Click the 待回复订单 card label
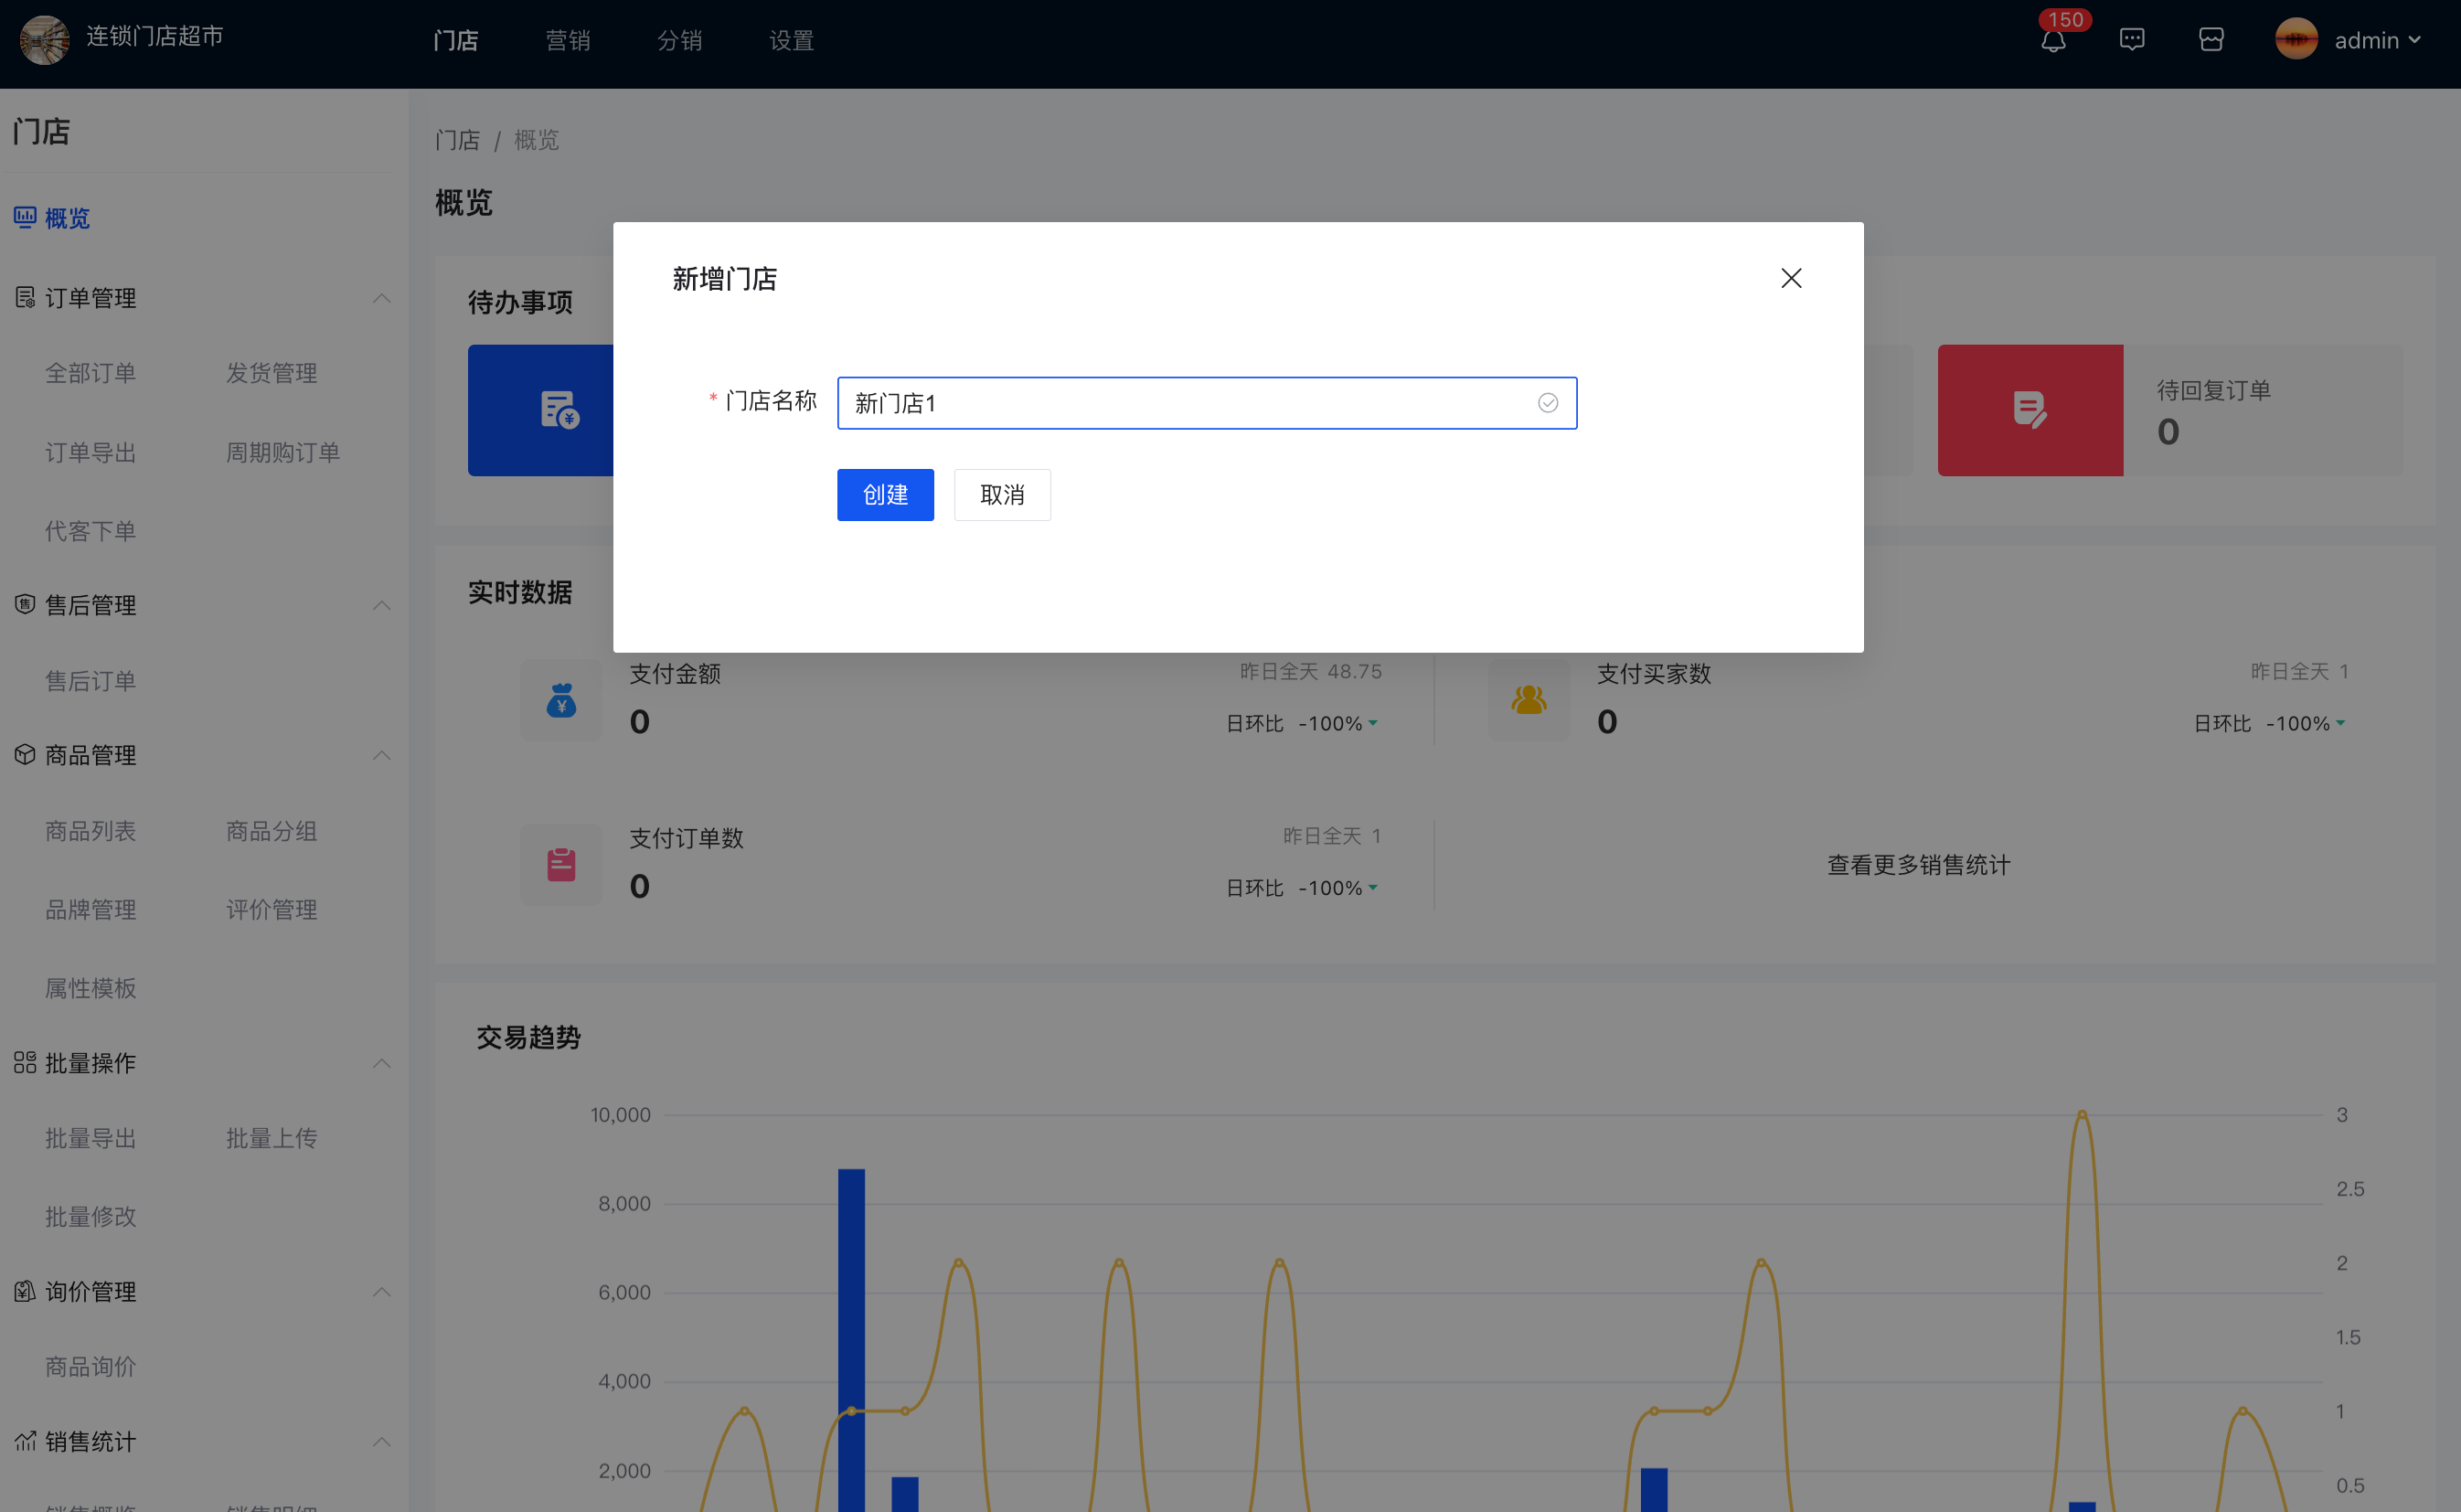The width and height of the screenshot is (2461, 1512). [x=2213, y=390]
